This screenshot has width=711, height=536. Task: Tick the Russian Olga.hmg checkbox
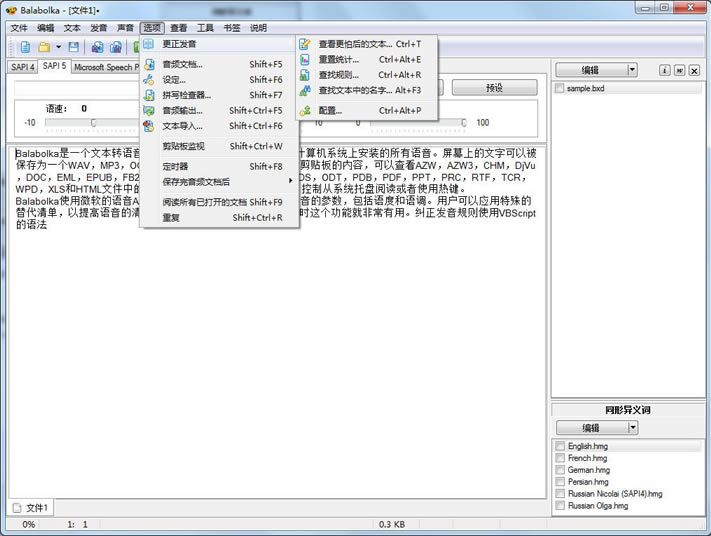pos(560,506)
